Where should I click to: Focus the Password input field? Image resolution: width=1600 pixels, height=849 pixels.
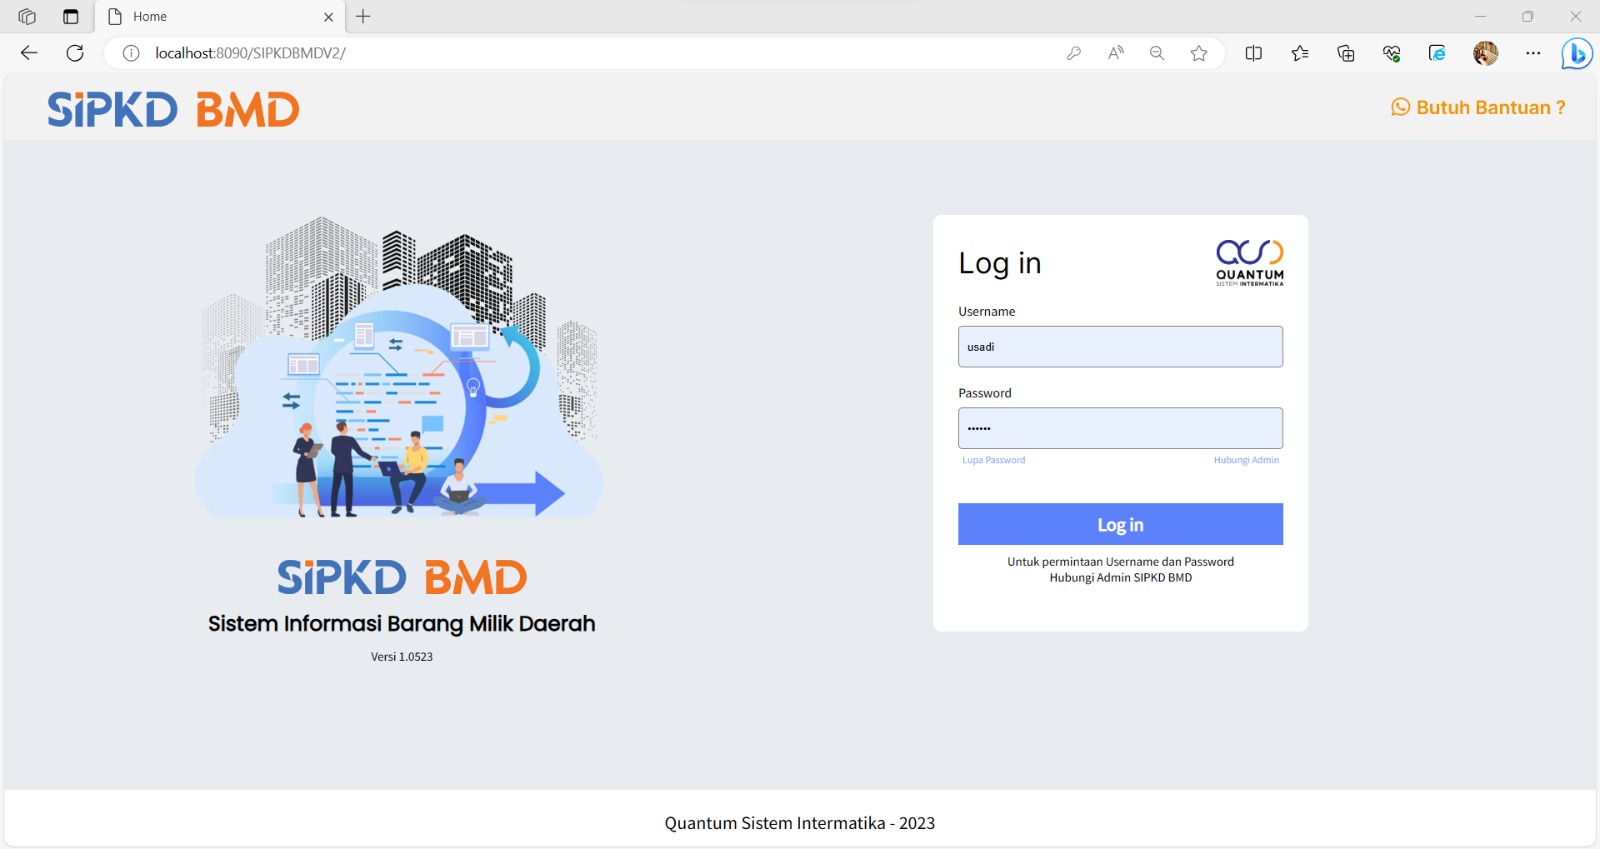(1120, 428)
